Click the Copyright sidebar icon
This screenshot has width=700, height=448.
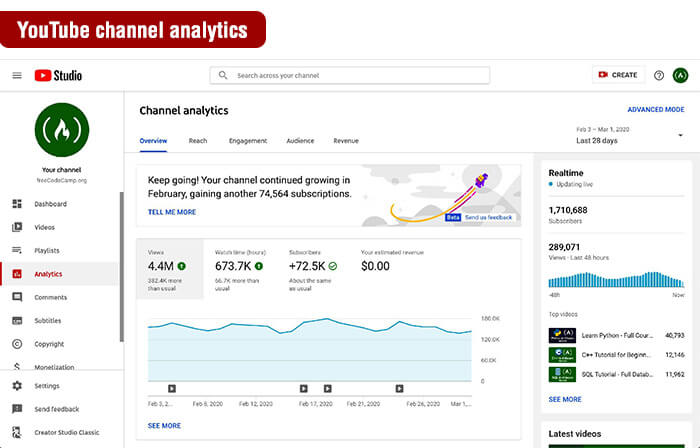click(17, 344)
